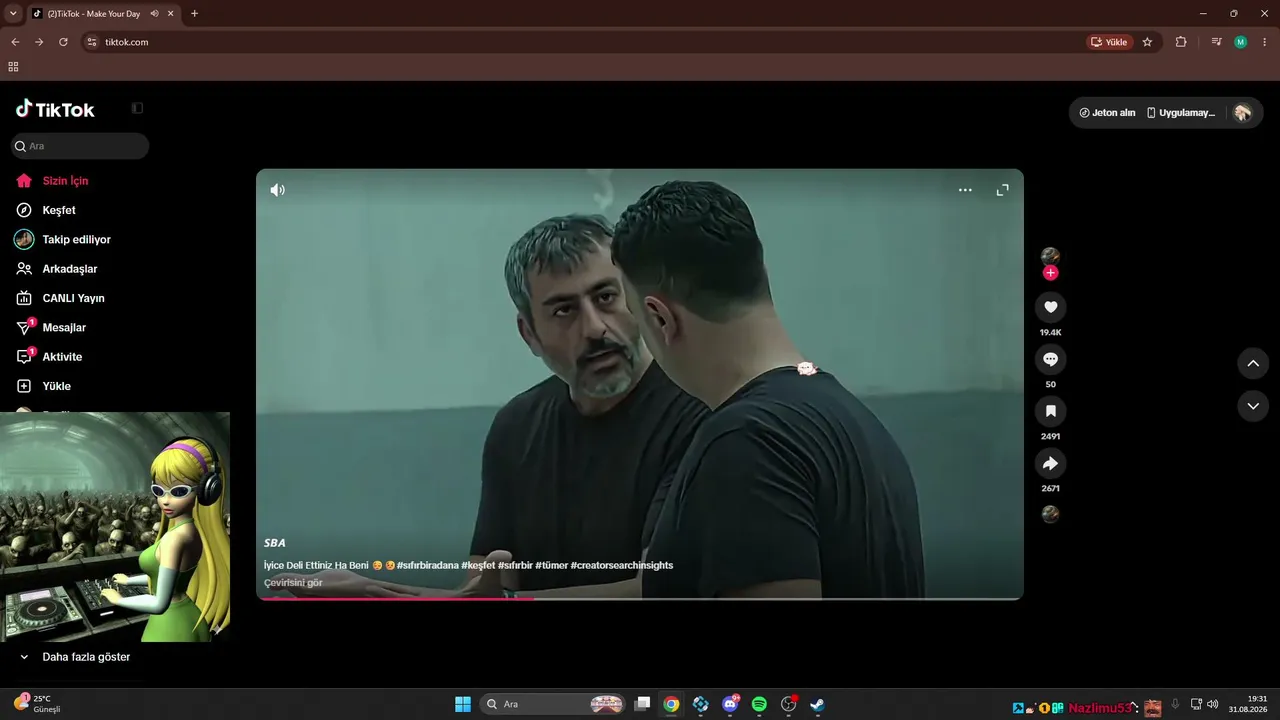Open the creator's avatar profile
1280x720 pixels.
1050,257
